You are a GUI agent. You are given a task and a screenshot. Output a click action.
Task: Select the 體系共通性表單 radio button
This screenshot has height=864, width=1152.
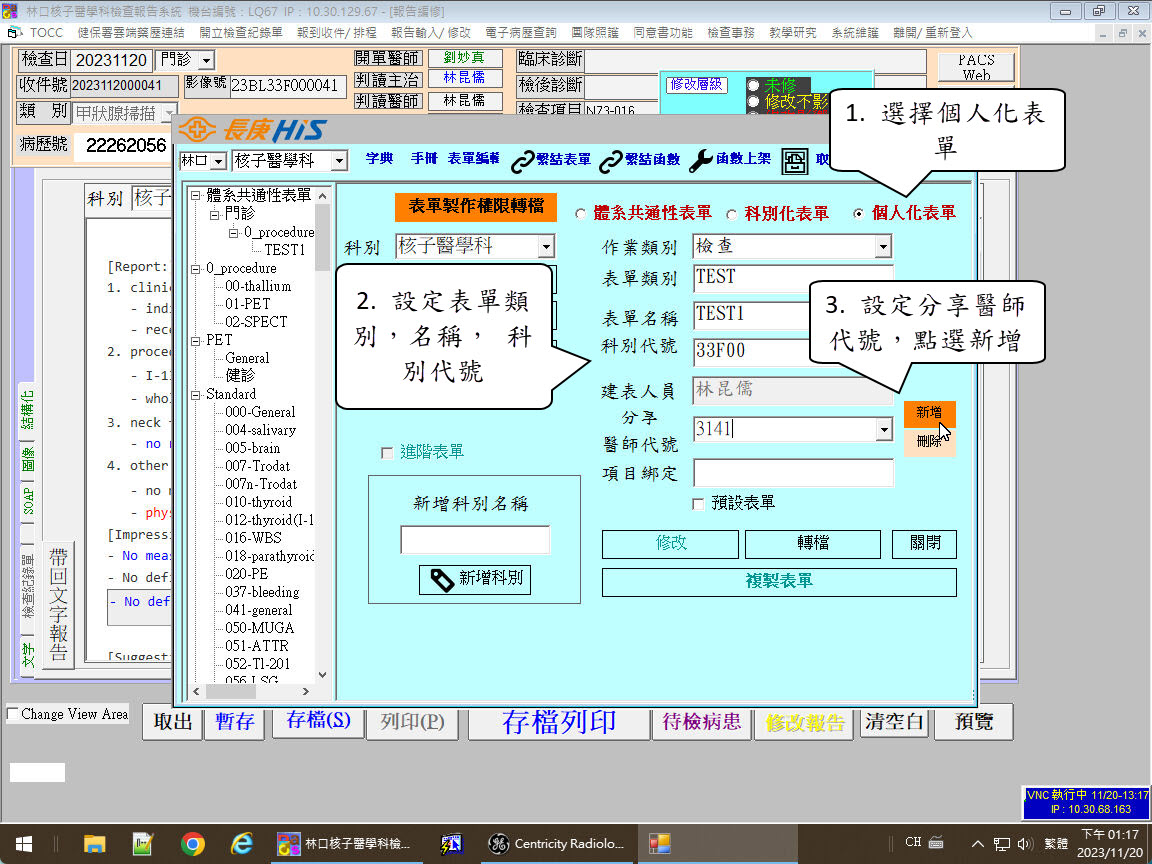580,214
